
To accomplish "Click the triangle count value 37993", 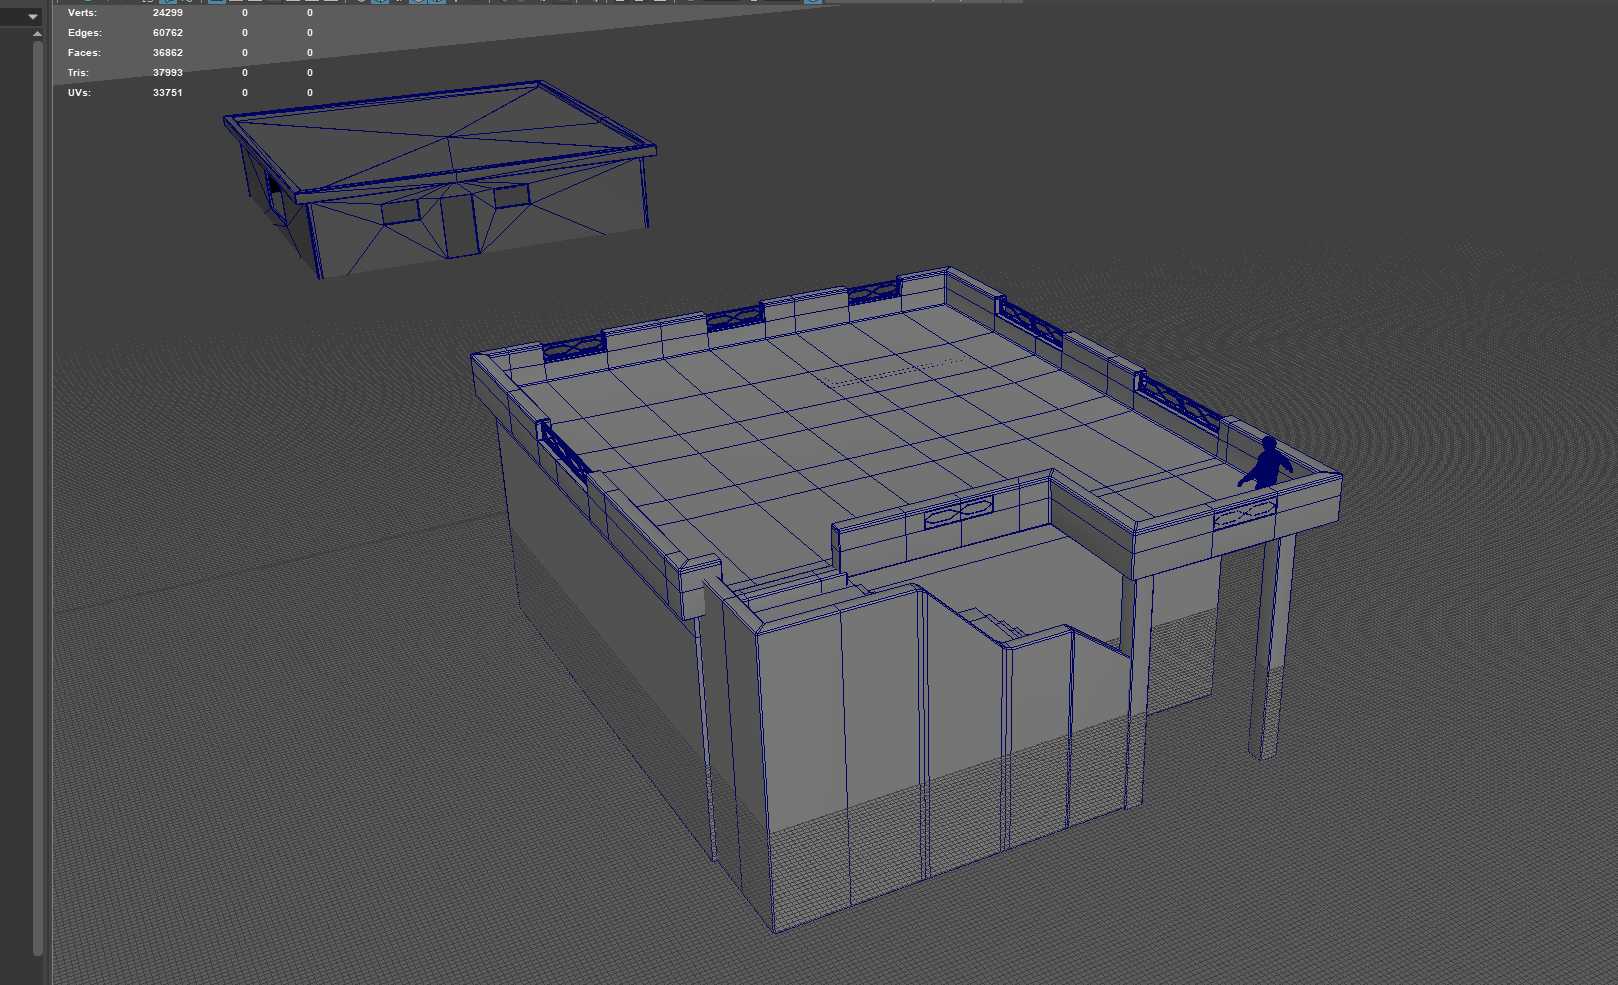I will coord(167,73).
